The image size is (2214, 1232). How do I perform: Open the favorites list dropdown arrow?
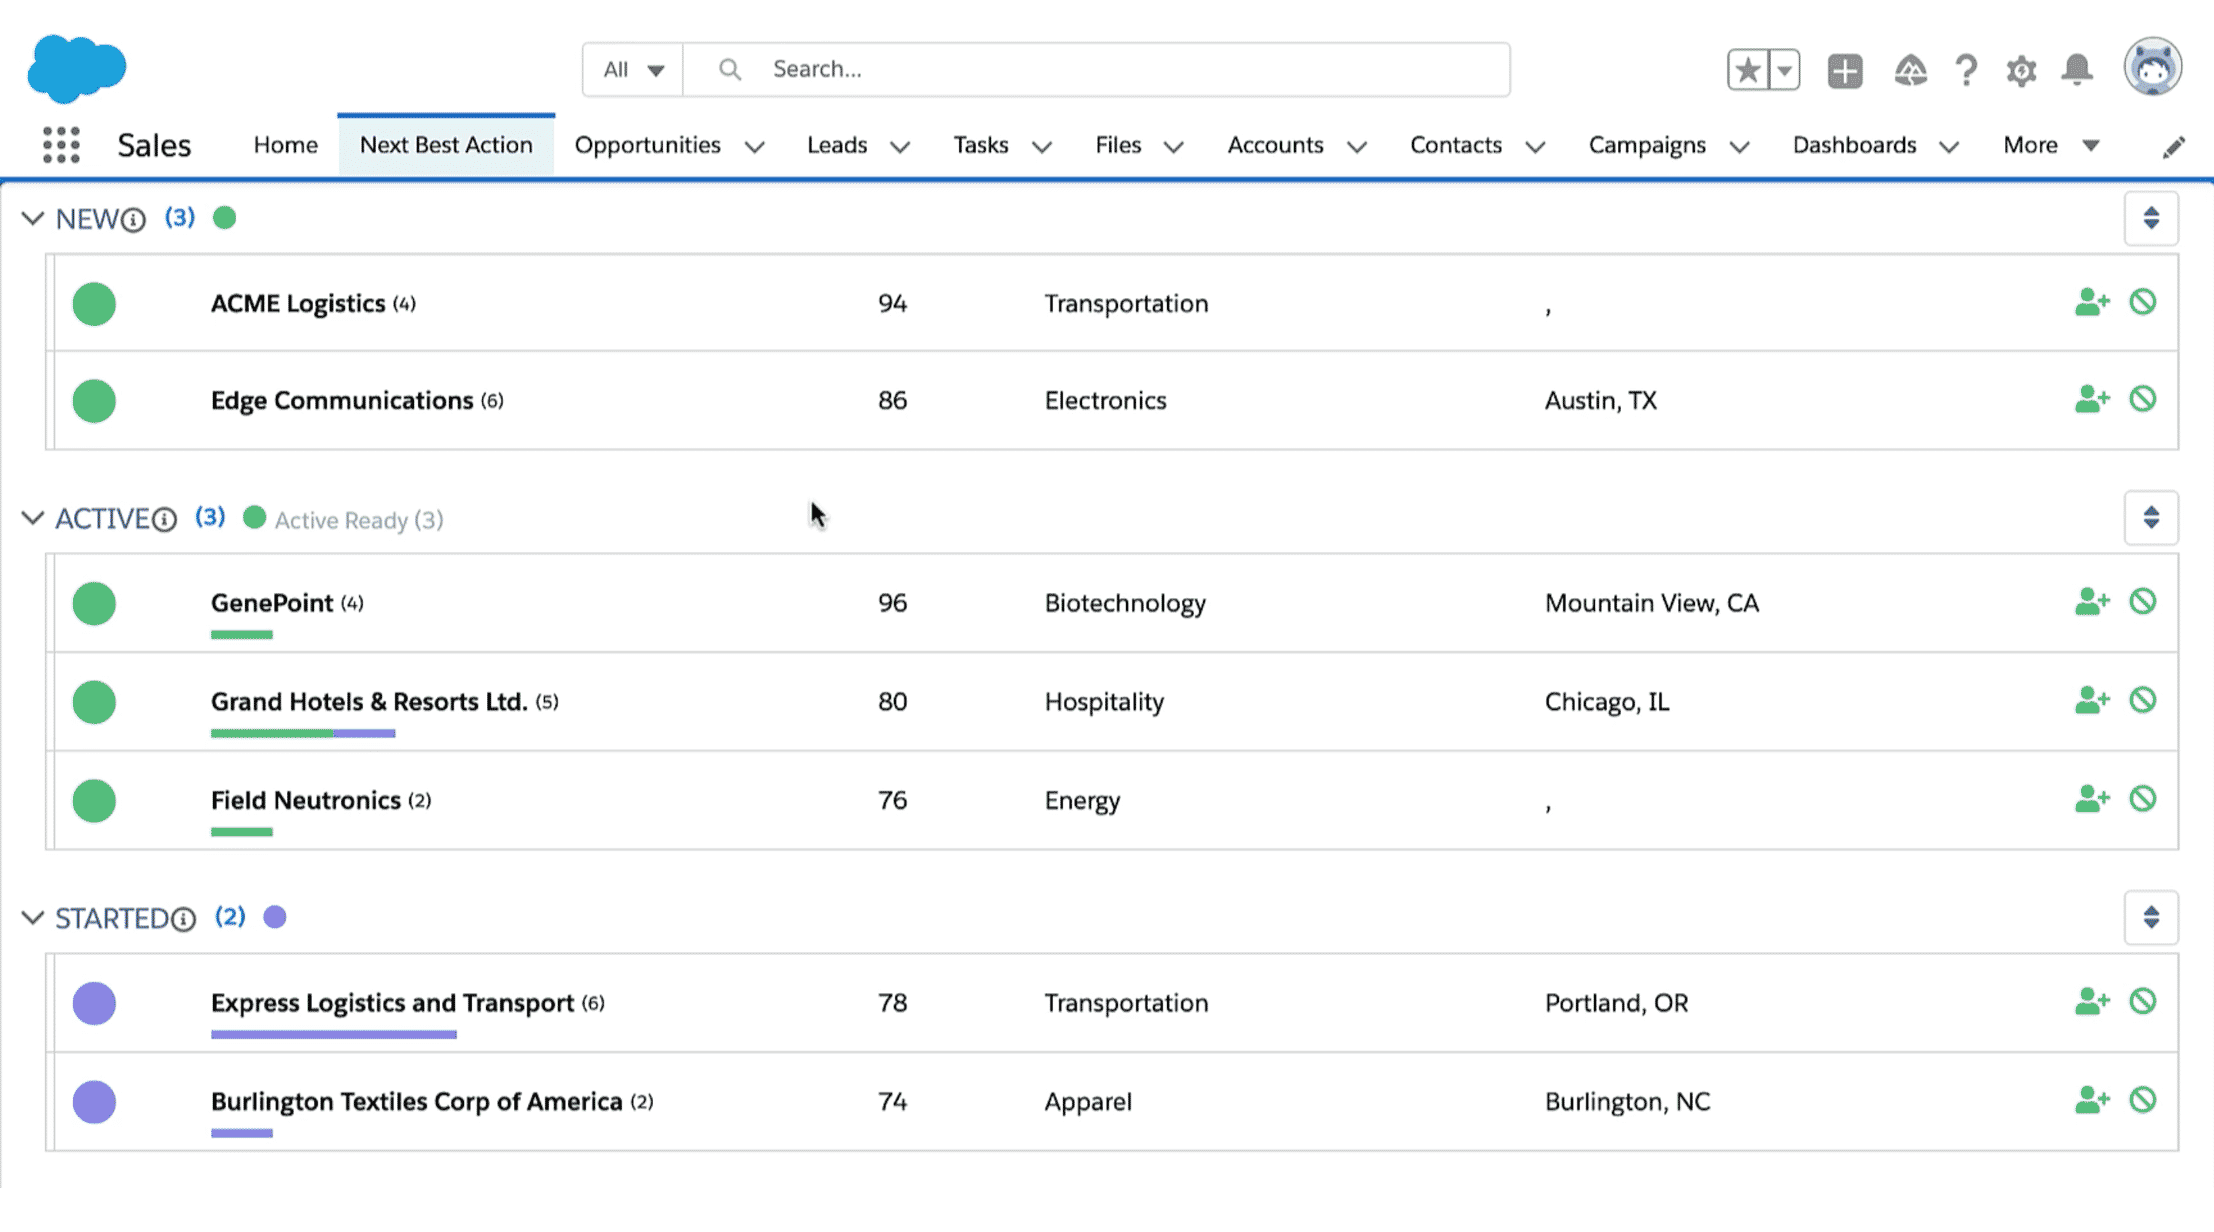(x=1784, y=70)
